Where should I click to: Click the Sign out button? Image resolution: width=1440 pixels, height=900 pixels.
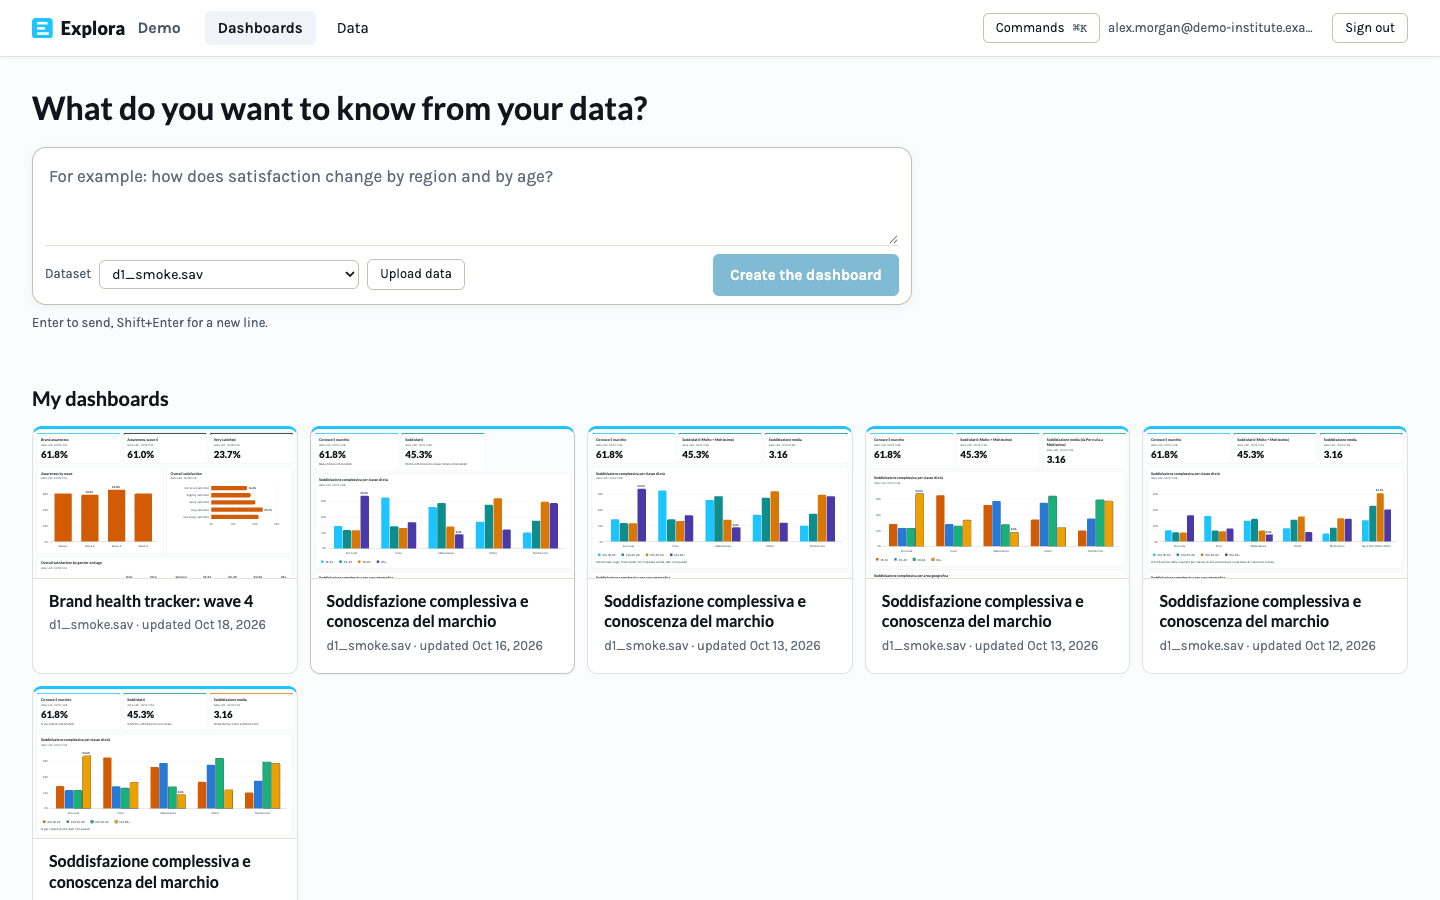point(1369,28)
